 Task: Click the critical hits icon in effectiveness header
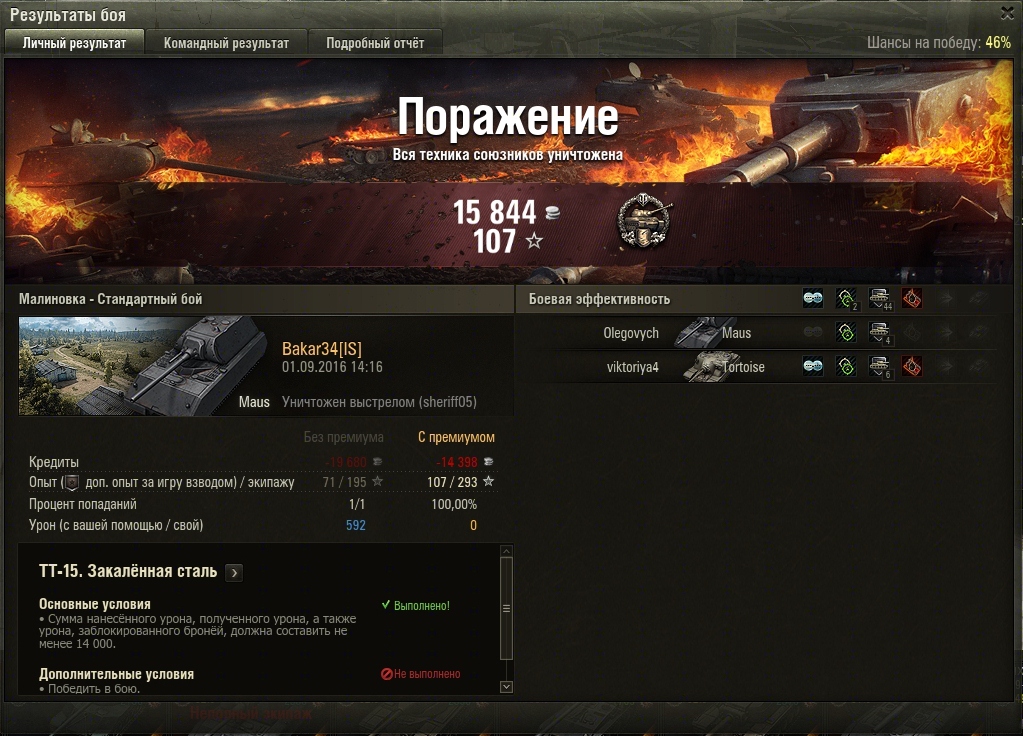[912, 298]
